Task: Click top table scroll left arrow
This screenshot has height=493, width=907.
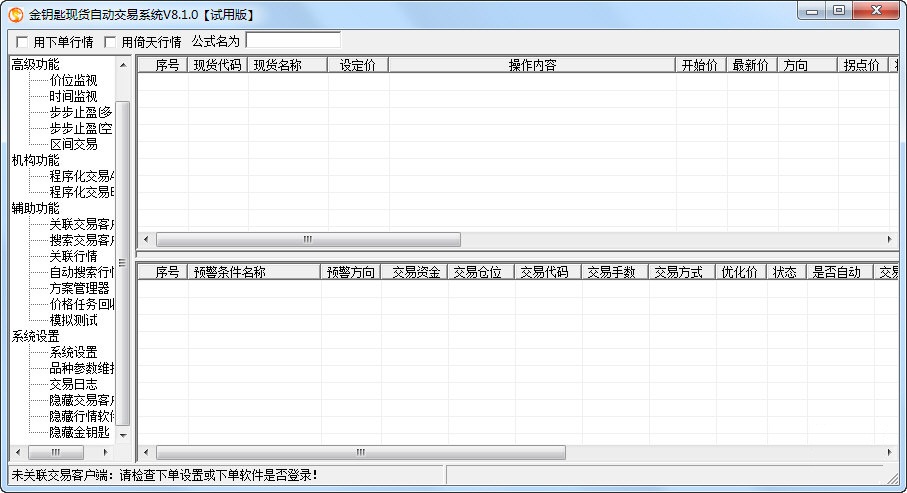Action: pyautogui.click(x=146, y=240)
